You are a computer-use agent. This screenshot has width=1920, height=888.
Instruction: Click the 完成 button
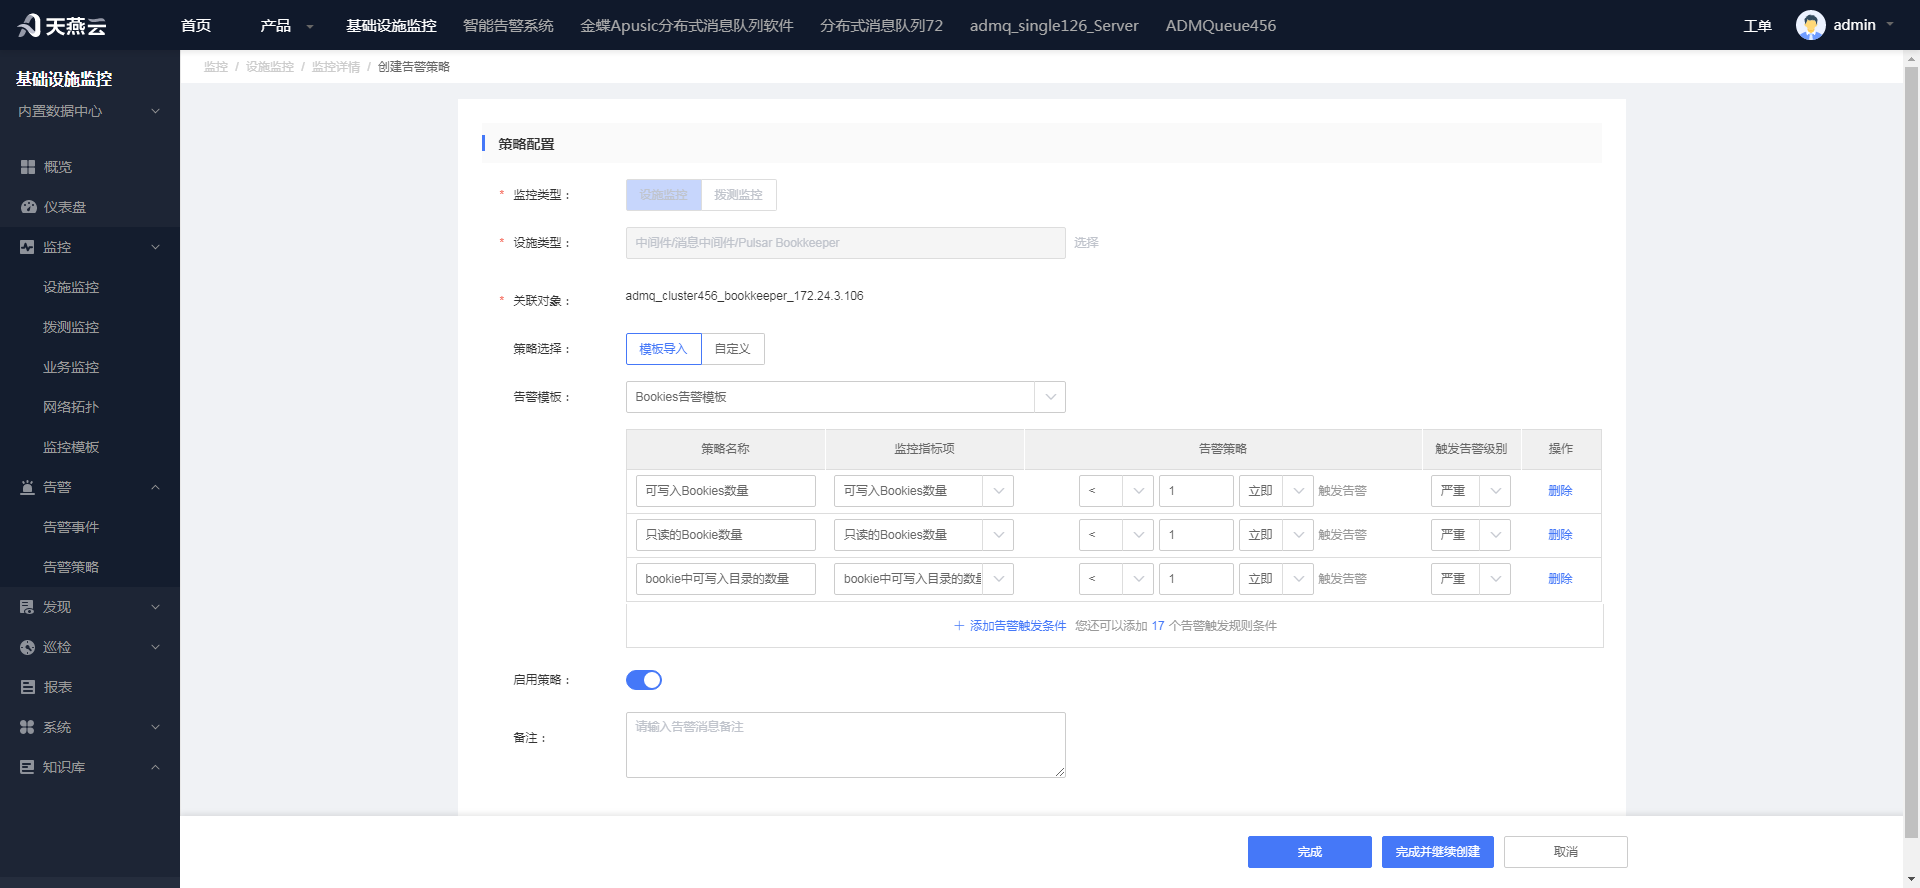click(x=1310, y=852)
